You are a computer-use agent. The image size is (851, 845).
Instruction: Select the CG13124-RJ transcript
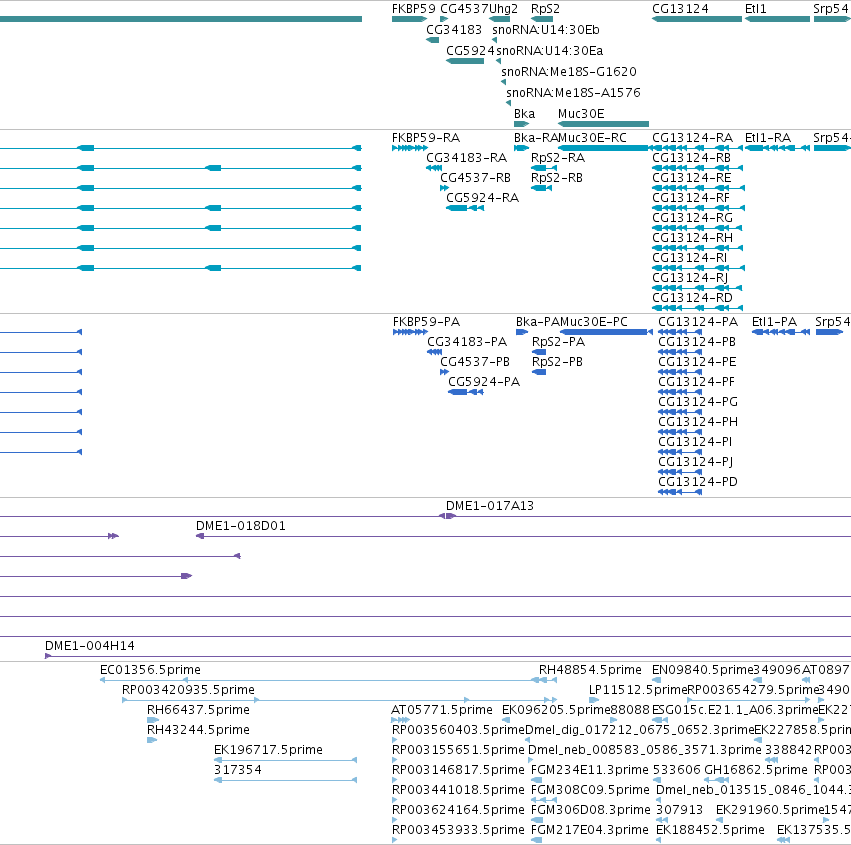tap(697, 288)
